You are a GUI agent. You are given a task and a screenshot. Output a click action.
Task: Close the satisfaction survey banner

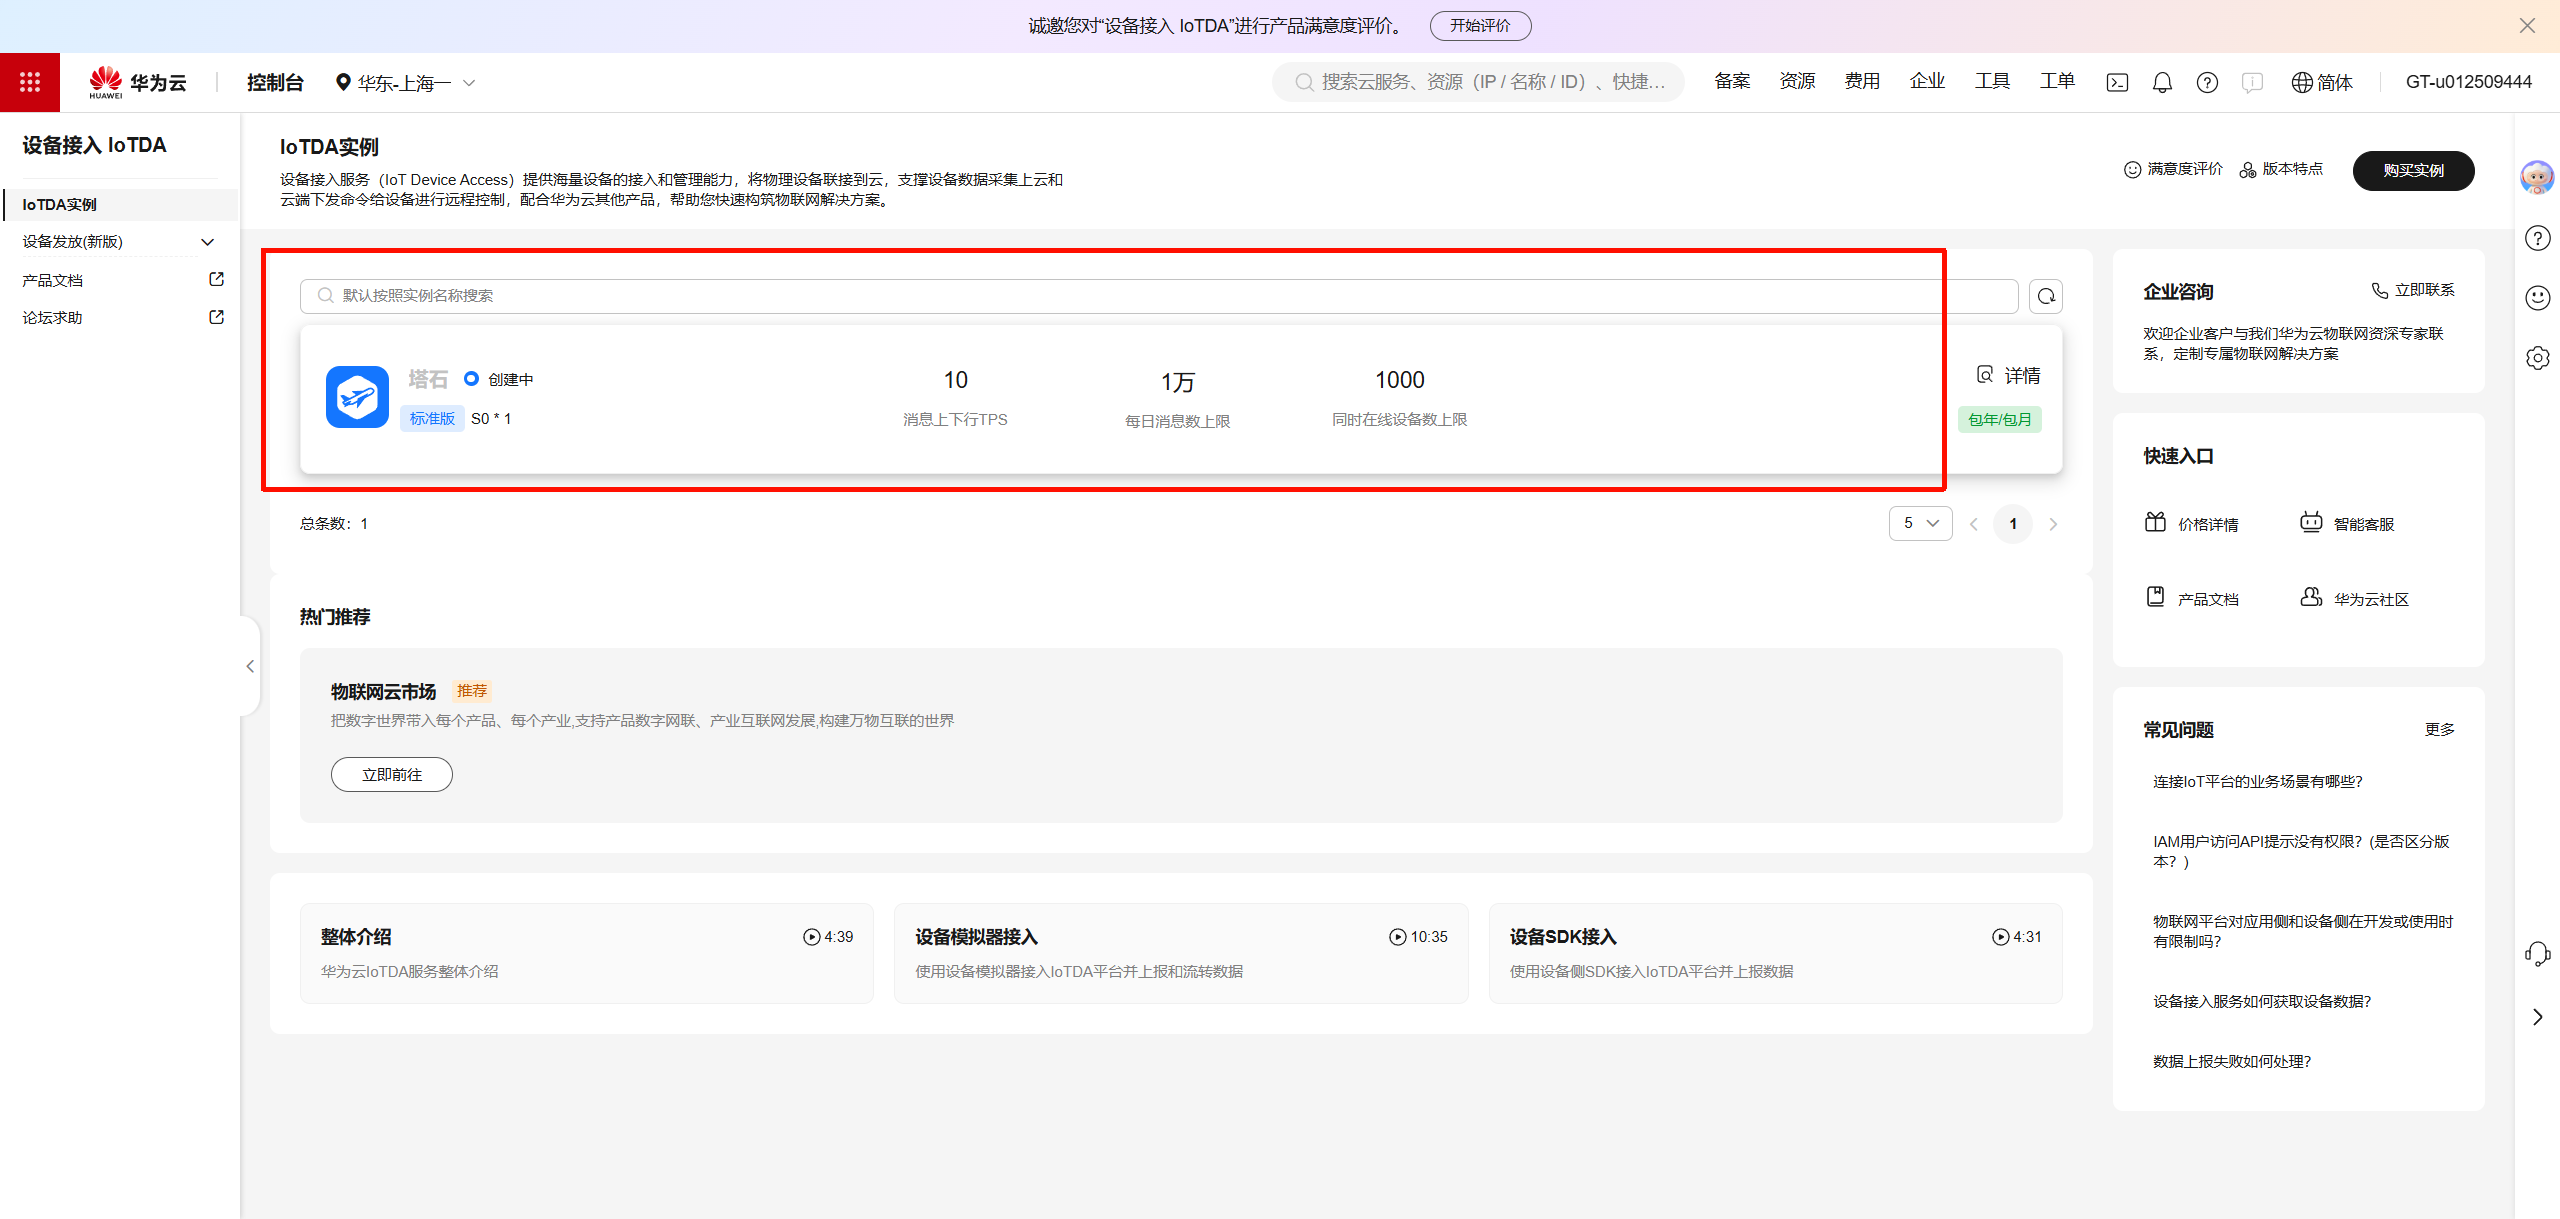(x=2527, y=26)
